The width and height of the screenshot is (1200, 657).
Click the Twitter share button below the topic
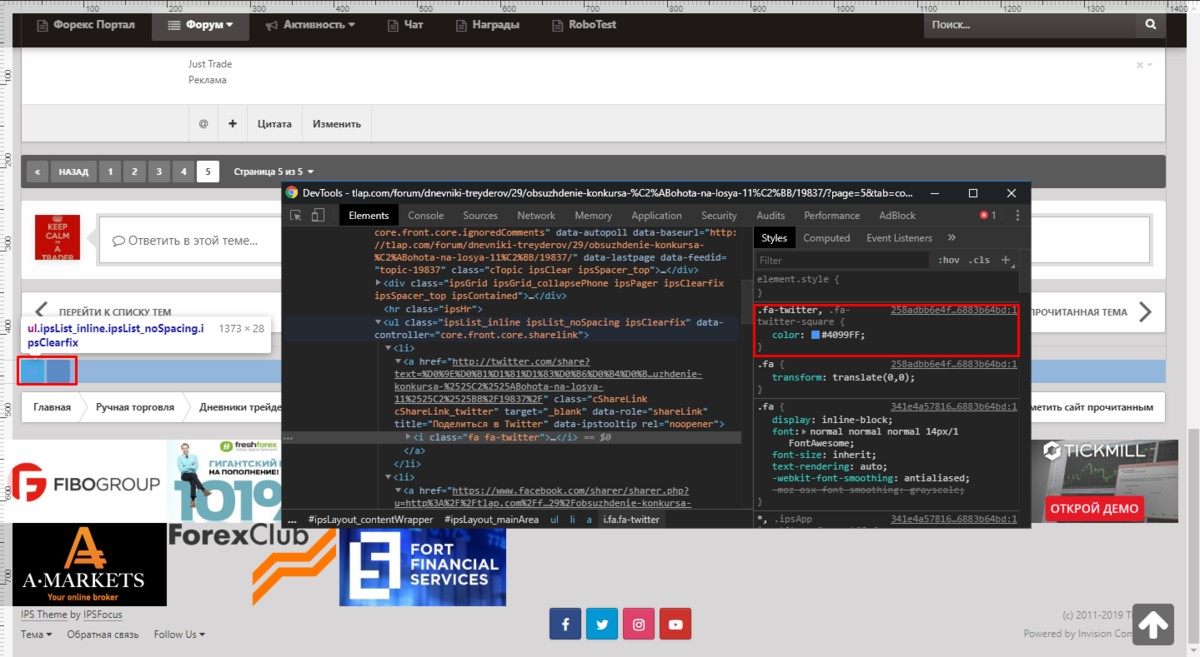pyautogui.click(x=33, y=371)
